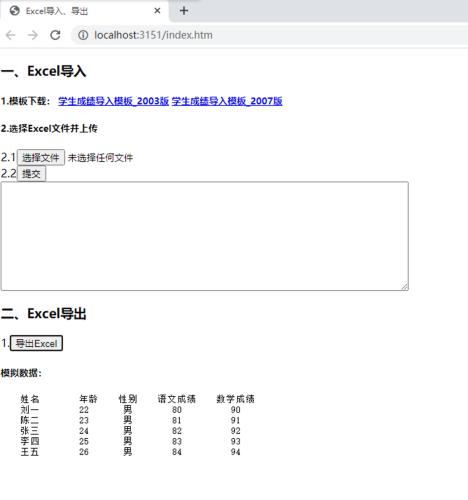Click the 性别 column header
This screenshot has width=468, height=500.
point(128,399)
